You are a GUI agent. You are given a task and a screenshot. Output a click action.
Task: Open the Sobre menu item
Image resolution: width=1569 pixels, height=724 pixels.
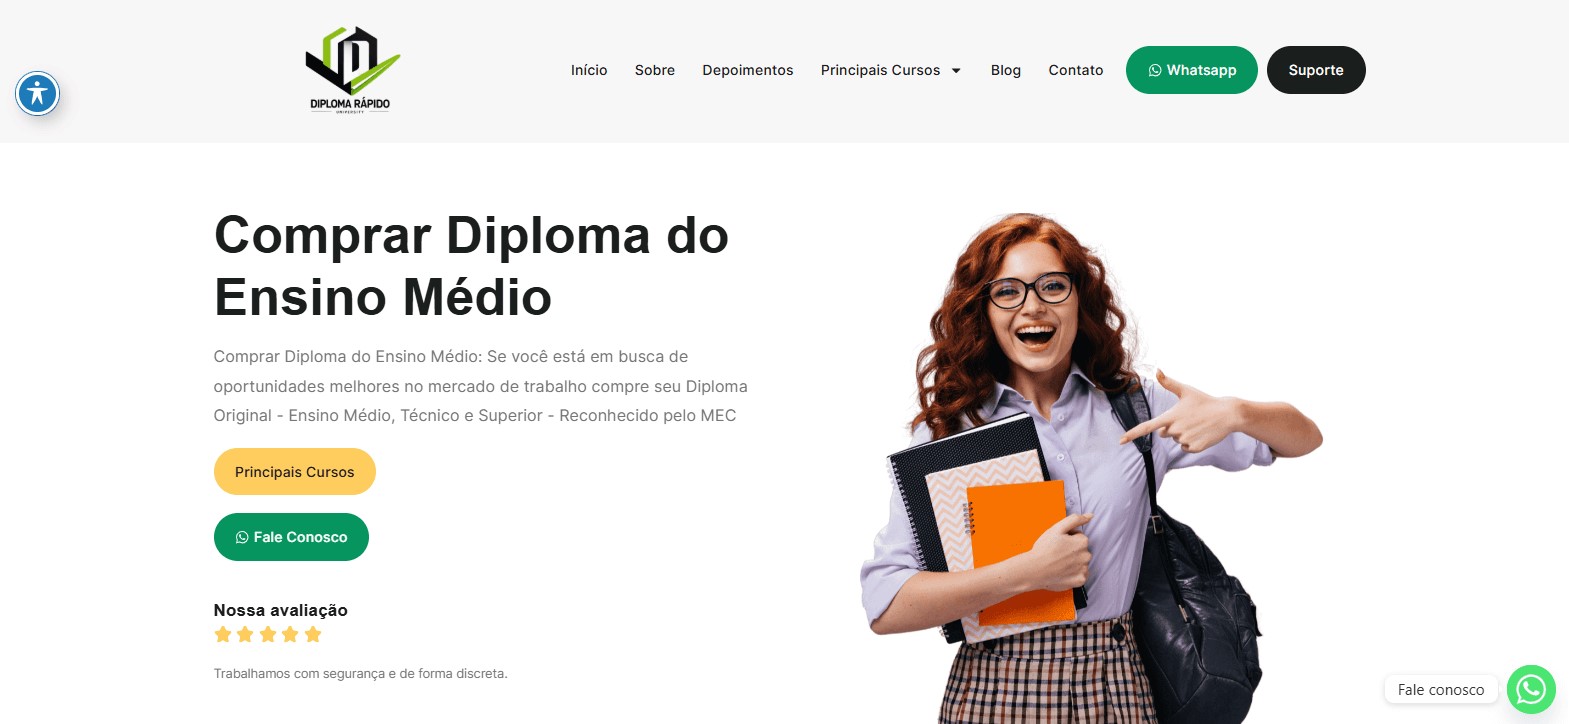click(655, 70)
